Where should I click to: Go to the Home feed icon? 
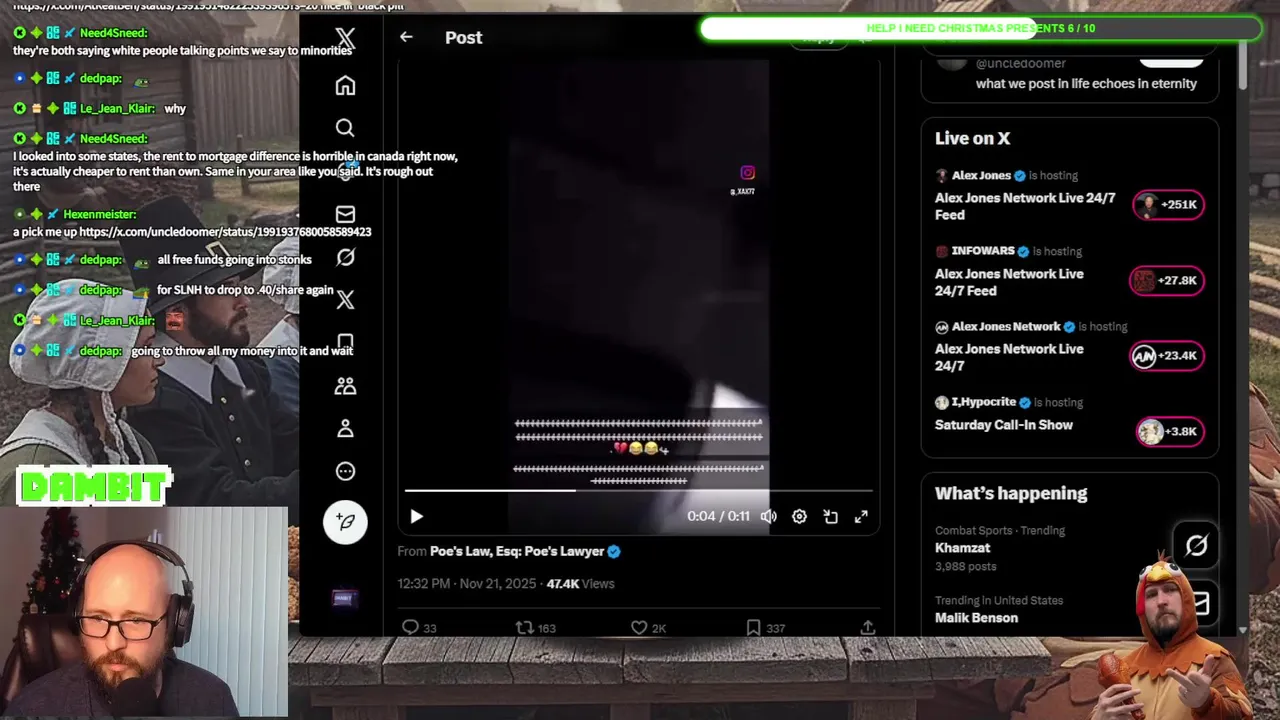pos(345,86)
